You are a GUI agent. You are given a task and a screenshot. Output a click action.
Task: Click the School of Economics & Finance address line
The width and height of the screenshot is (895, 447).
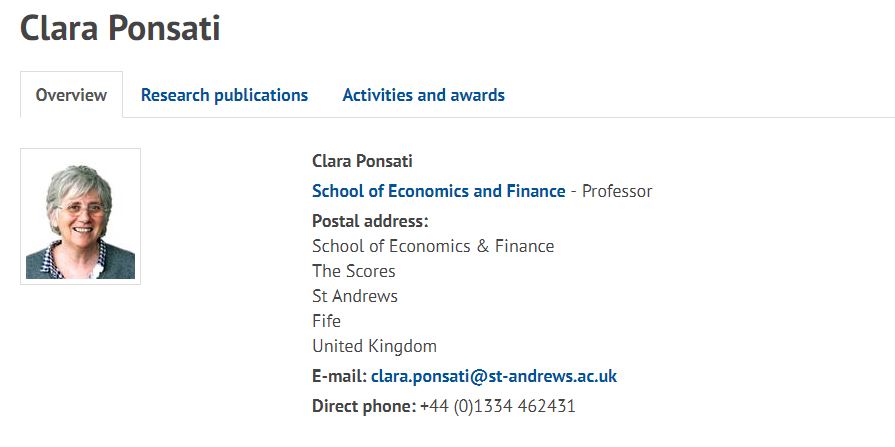[x=433, y=246]
